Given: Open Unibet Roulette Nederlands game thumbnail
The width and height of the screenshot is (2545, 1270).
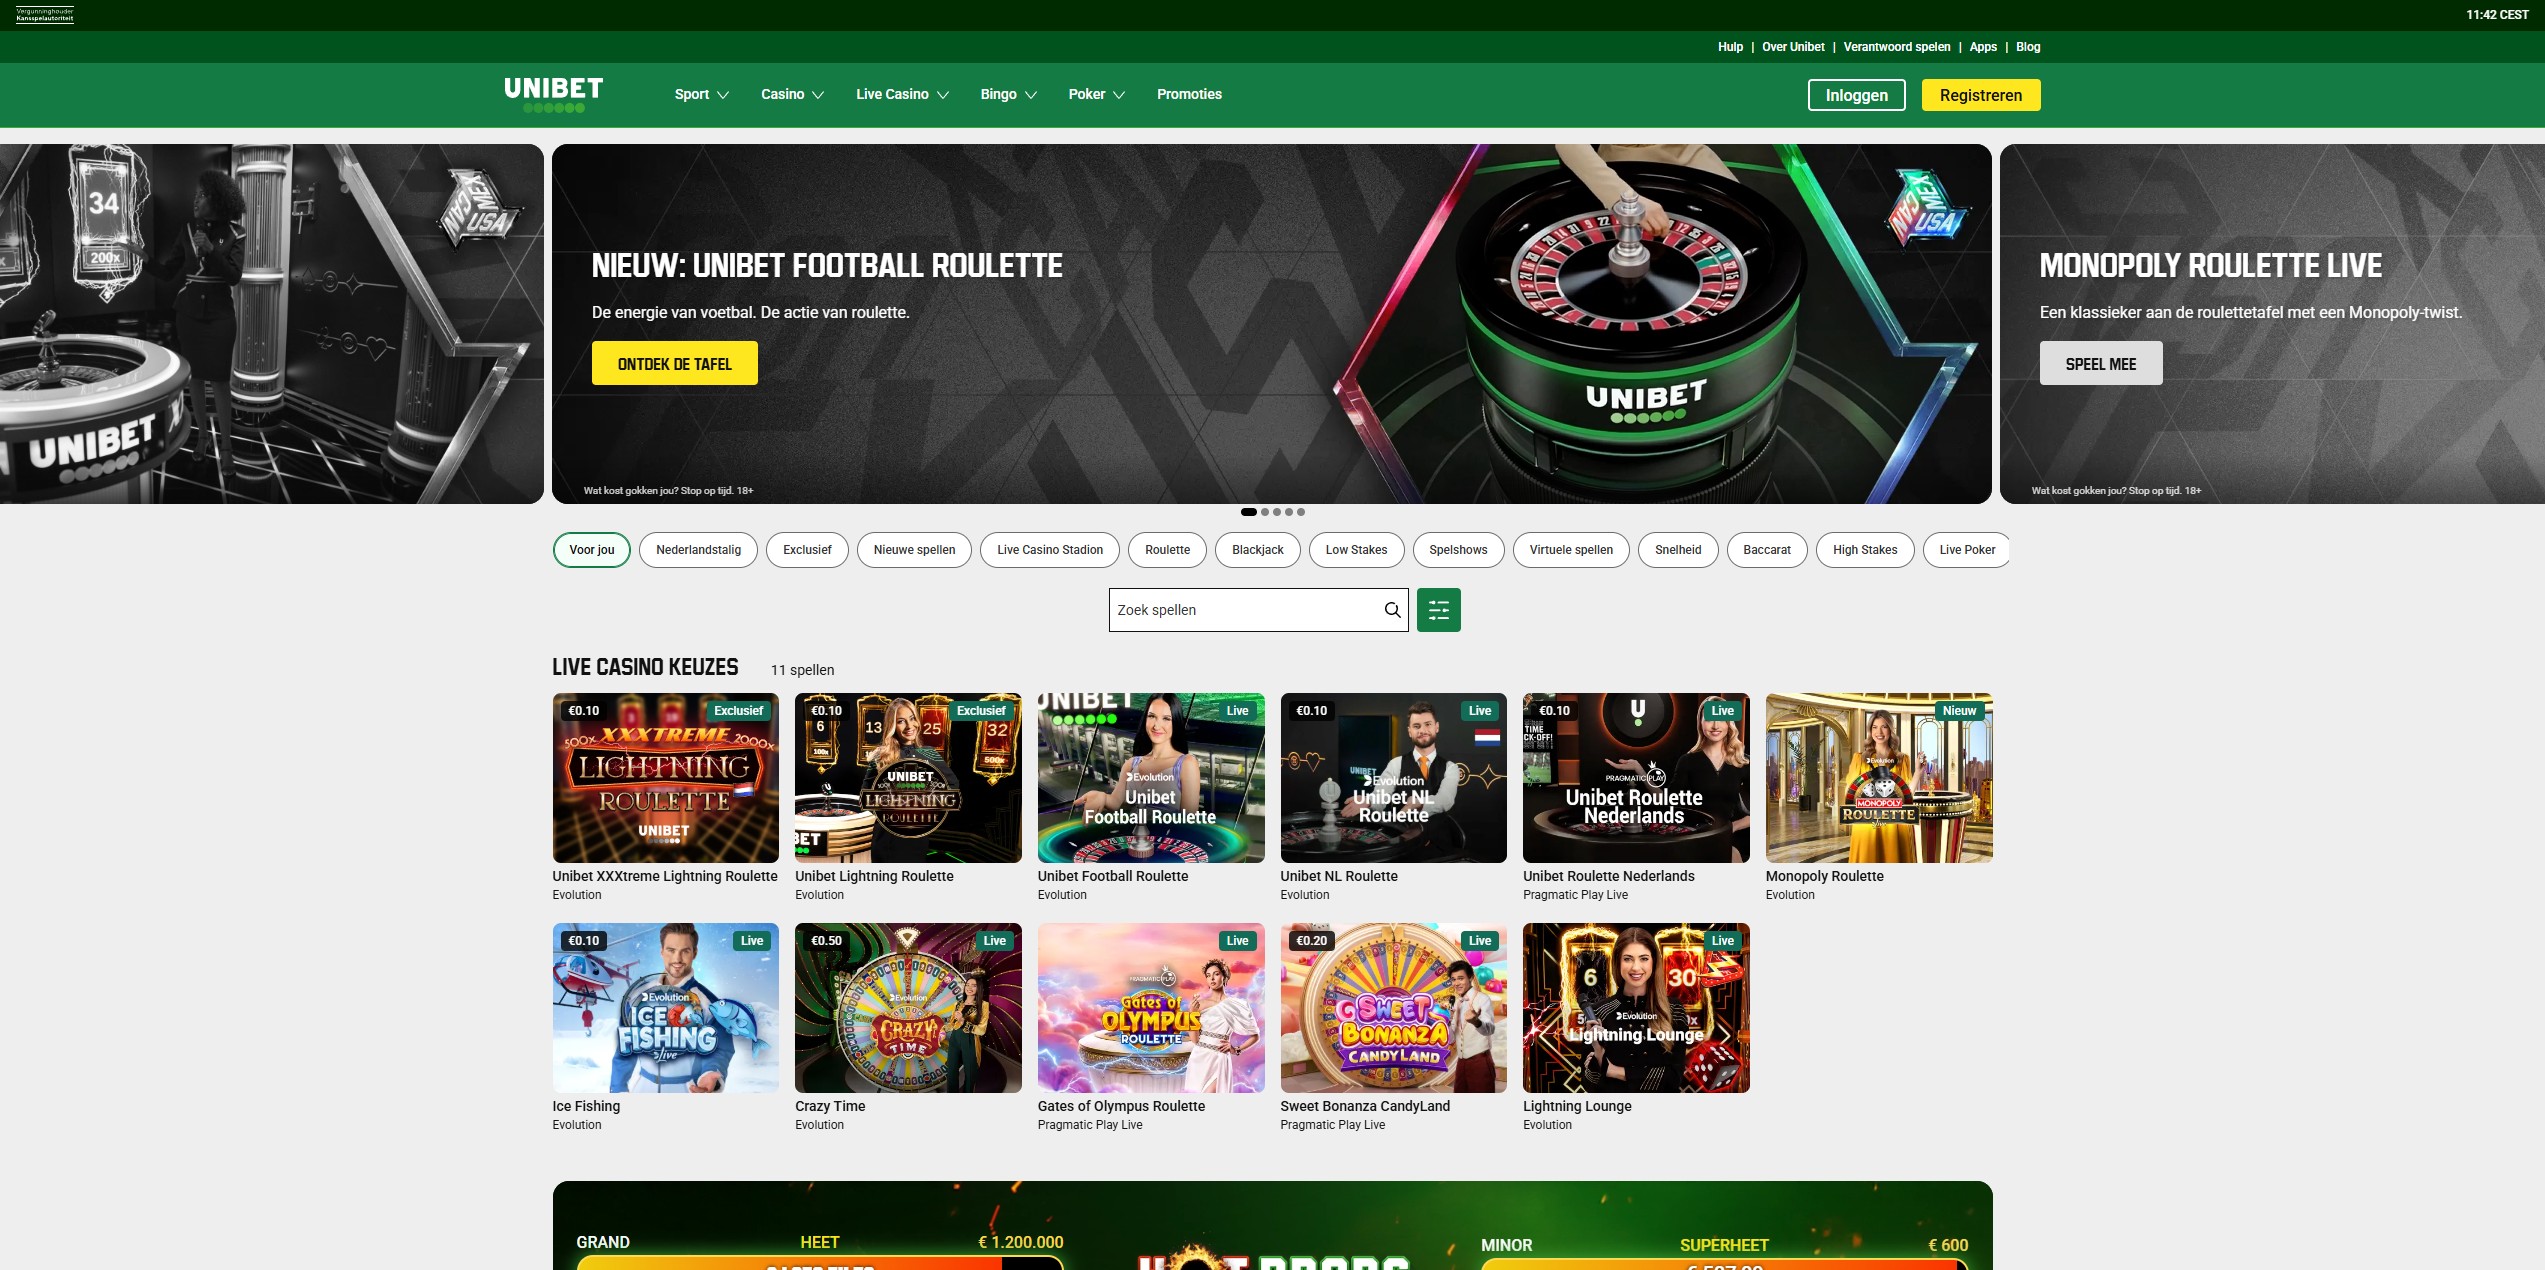Looking at the screenshot, I should tap(1636, 778).
